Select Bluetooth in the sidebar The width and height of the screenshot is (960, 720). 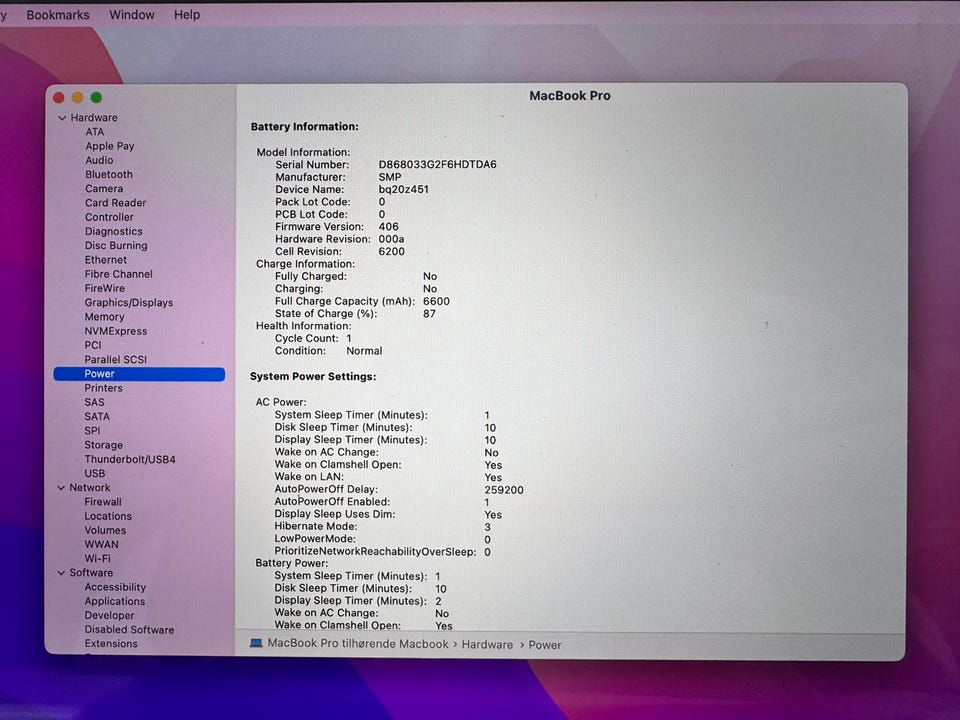[109, 174]
